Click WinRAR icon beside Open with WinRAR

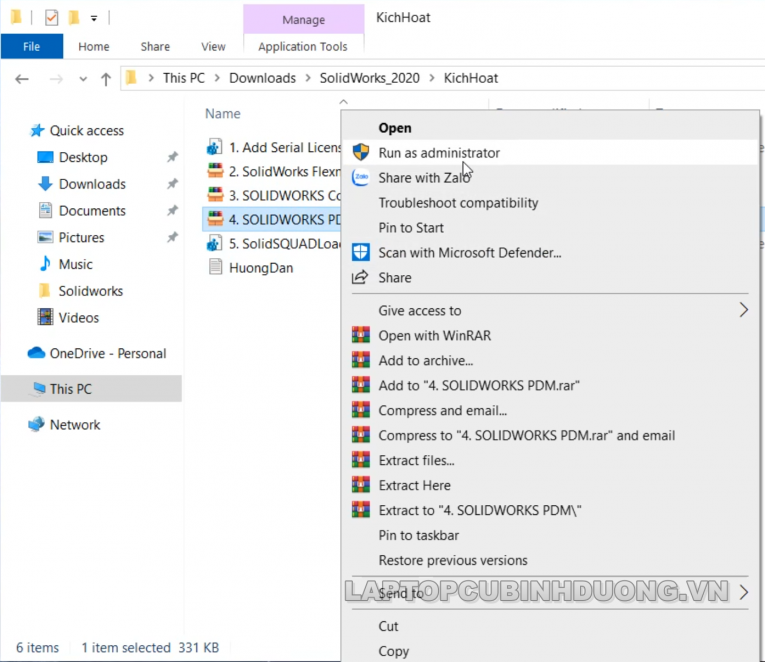click(361, 335)
